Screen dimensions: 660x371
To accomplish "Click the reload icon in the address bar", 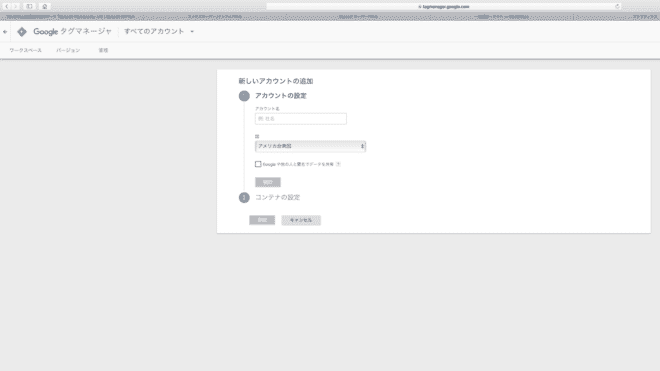I will click(x=617, y=6).
